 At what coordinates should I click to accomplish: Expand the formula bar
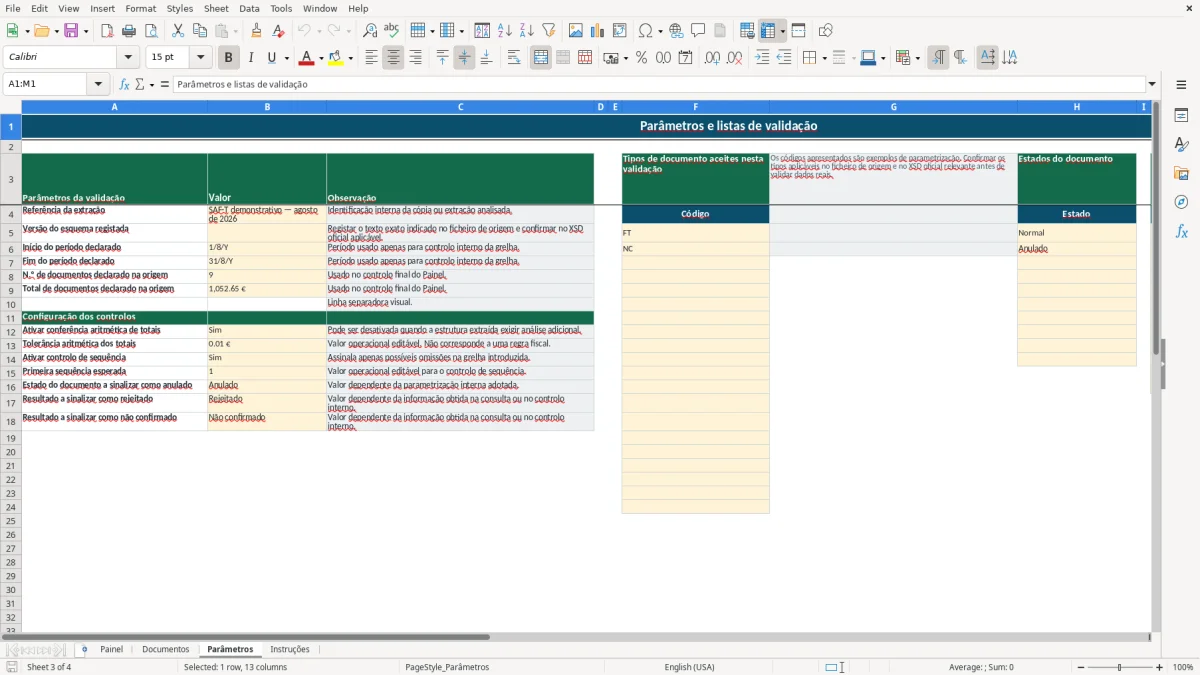pyautogui.click(x=1152, y=84)
